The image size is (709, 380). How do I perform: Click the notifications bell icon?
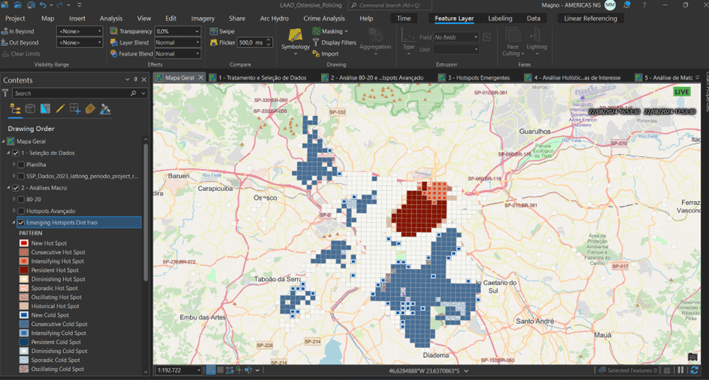(x=627, y=5)
